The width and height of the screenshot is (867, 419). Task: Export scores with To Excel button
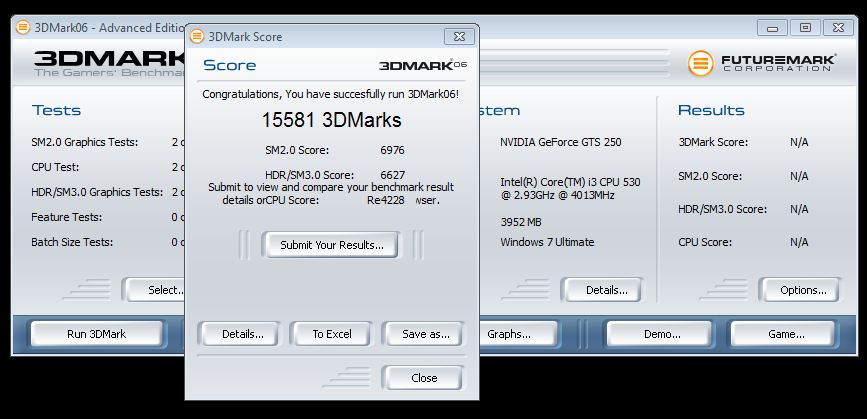[332, 334]
